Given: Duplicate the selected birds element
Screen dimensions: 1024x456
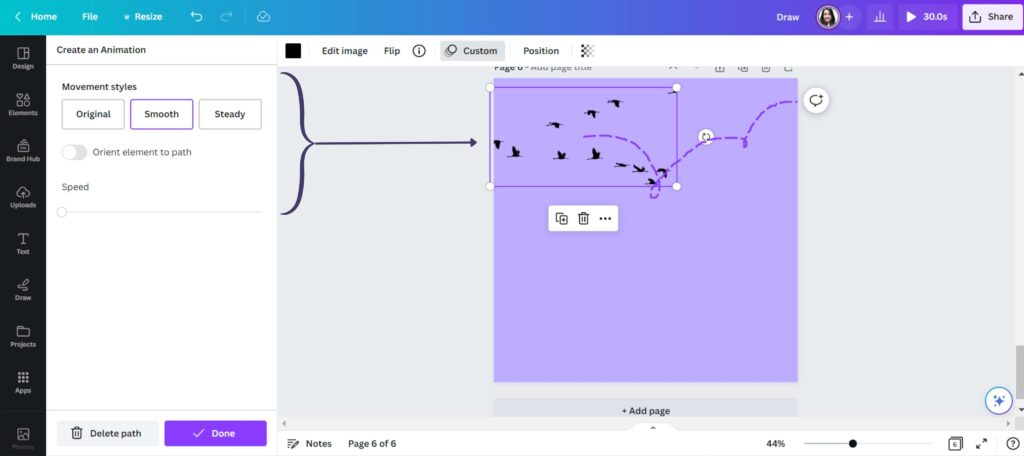Looking at the screenshot, I should click(562, 218).
